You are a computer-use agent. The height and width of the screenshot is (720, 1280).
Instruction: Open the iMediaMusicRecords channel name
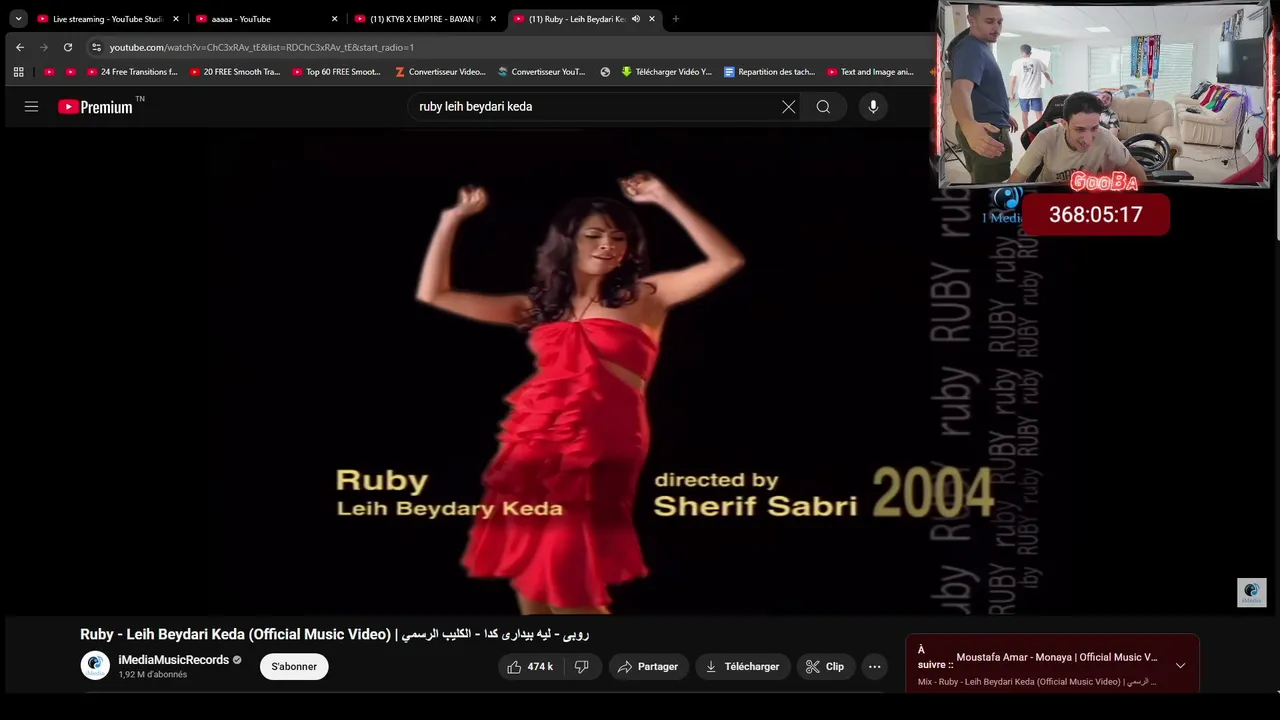(174, 660)
